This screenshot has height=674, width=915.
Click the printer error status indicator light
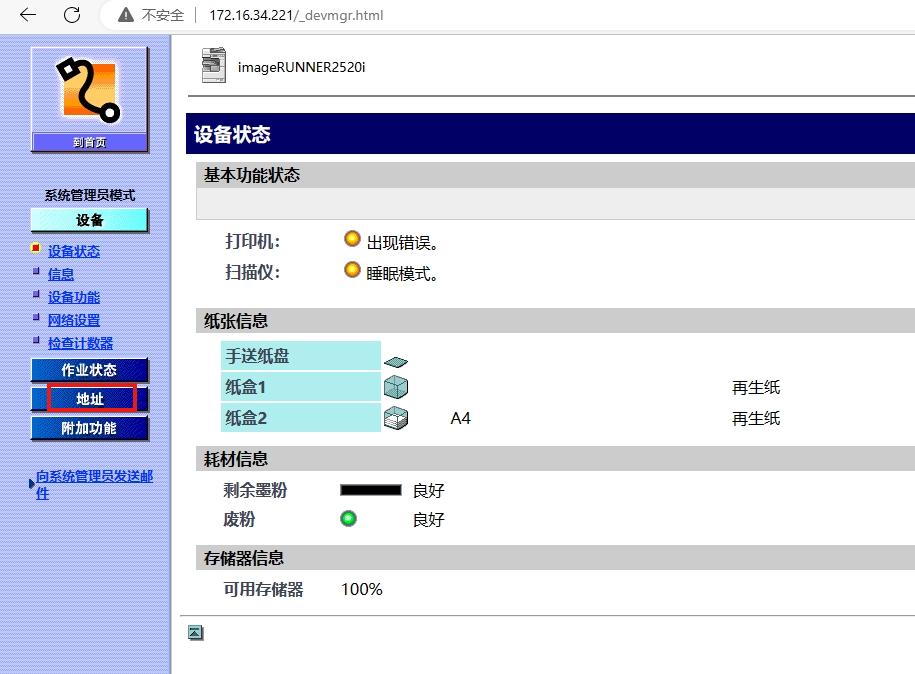352,239
